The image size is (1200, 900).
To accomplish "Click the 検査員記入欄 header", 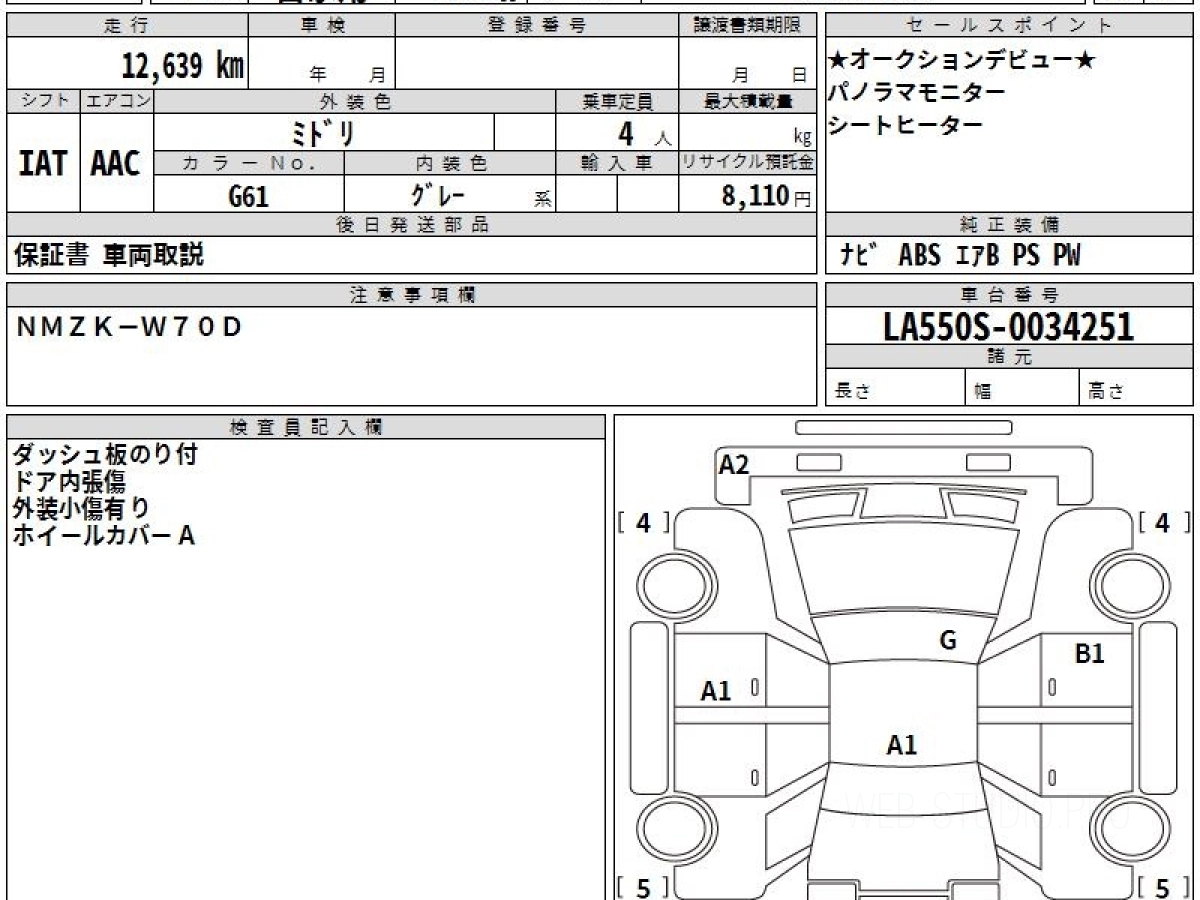I will tap(306, 427).
